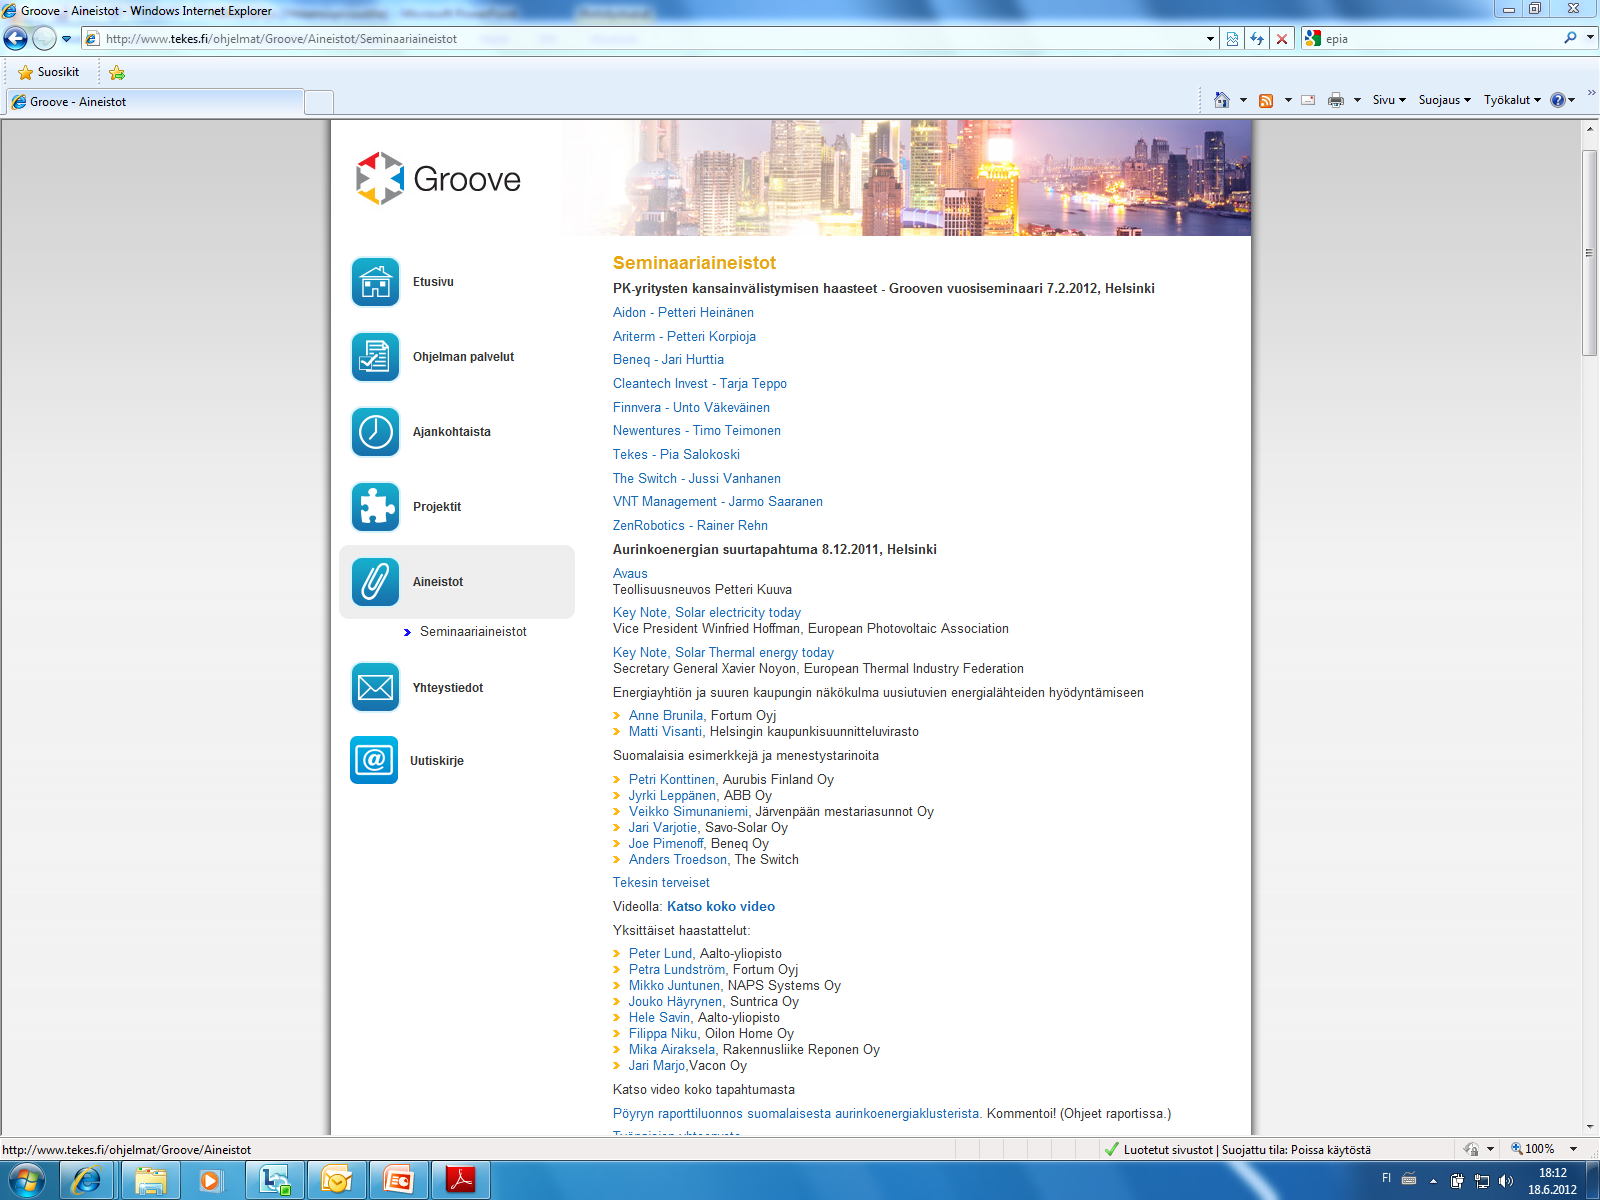Show hidden system tray icons arrow
Image resolution: width=1600 pixels, height=1200 pixels.
pos(1433,1181)
